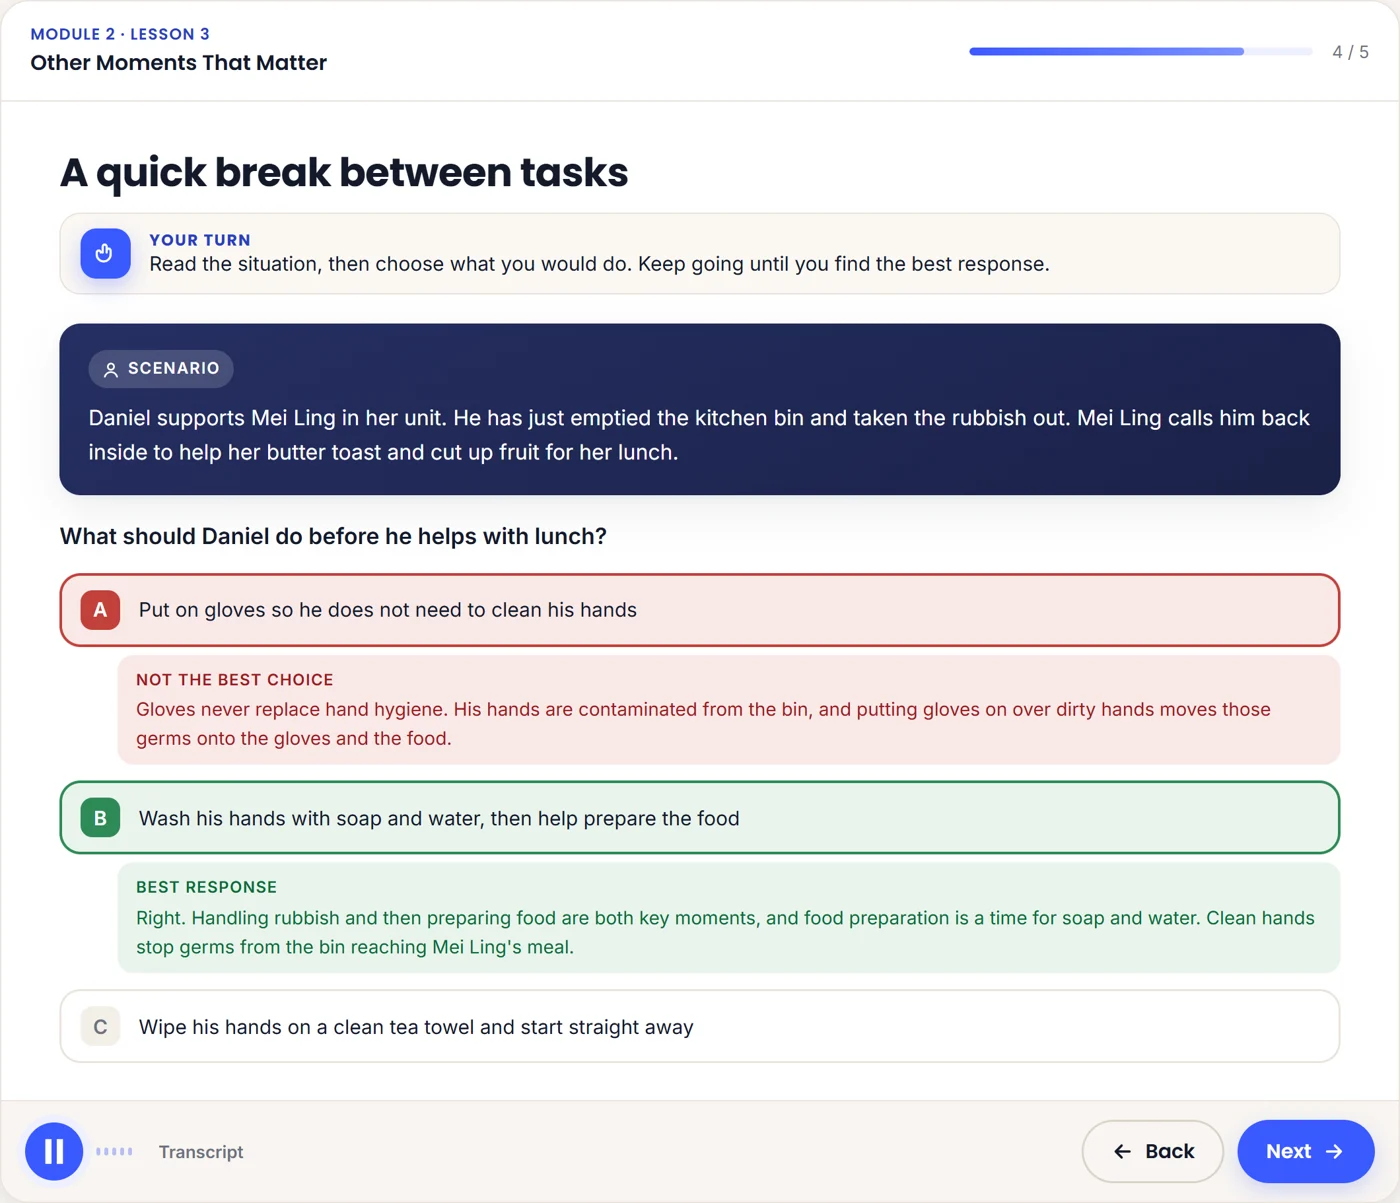The image size is (1400, 1203).
Task: Click the right arrow in Next button
Action: pos(1334,1152)
